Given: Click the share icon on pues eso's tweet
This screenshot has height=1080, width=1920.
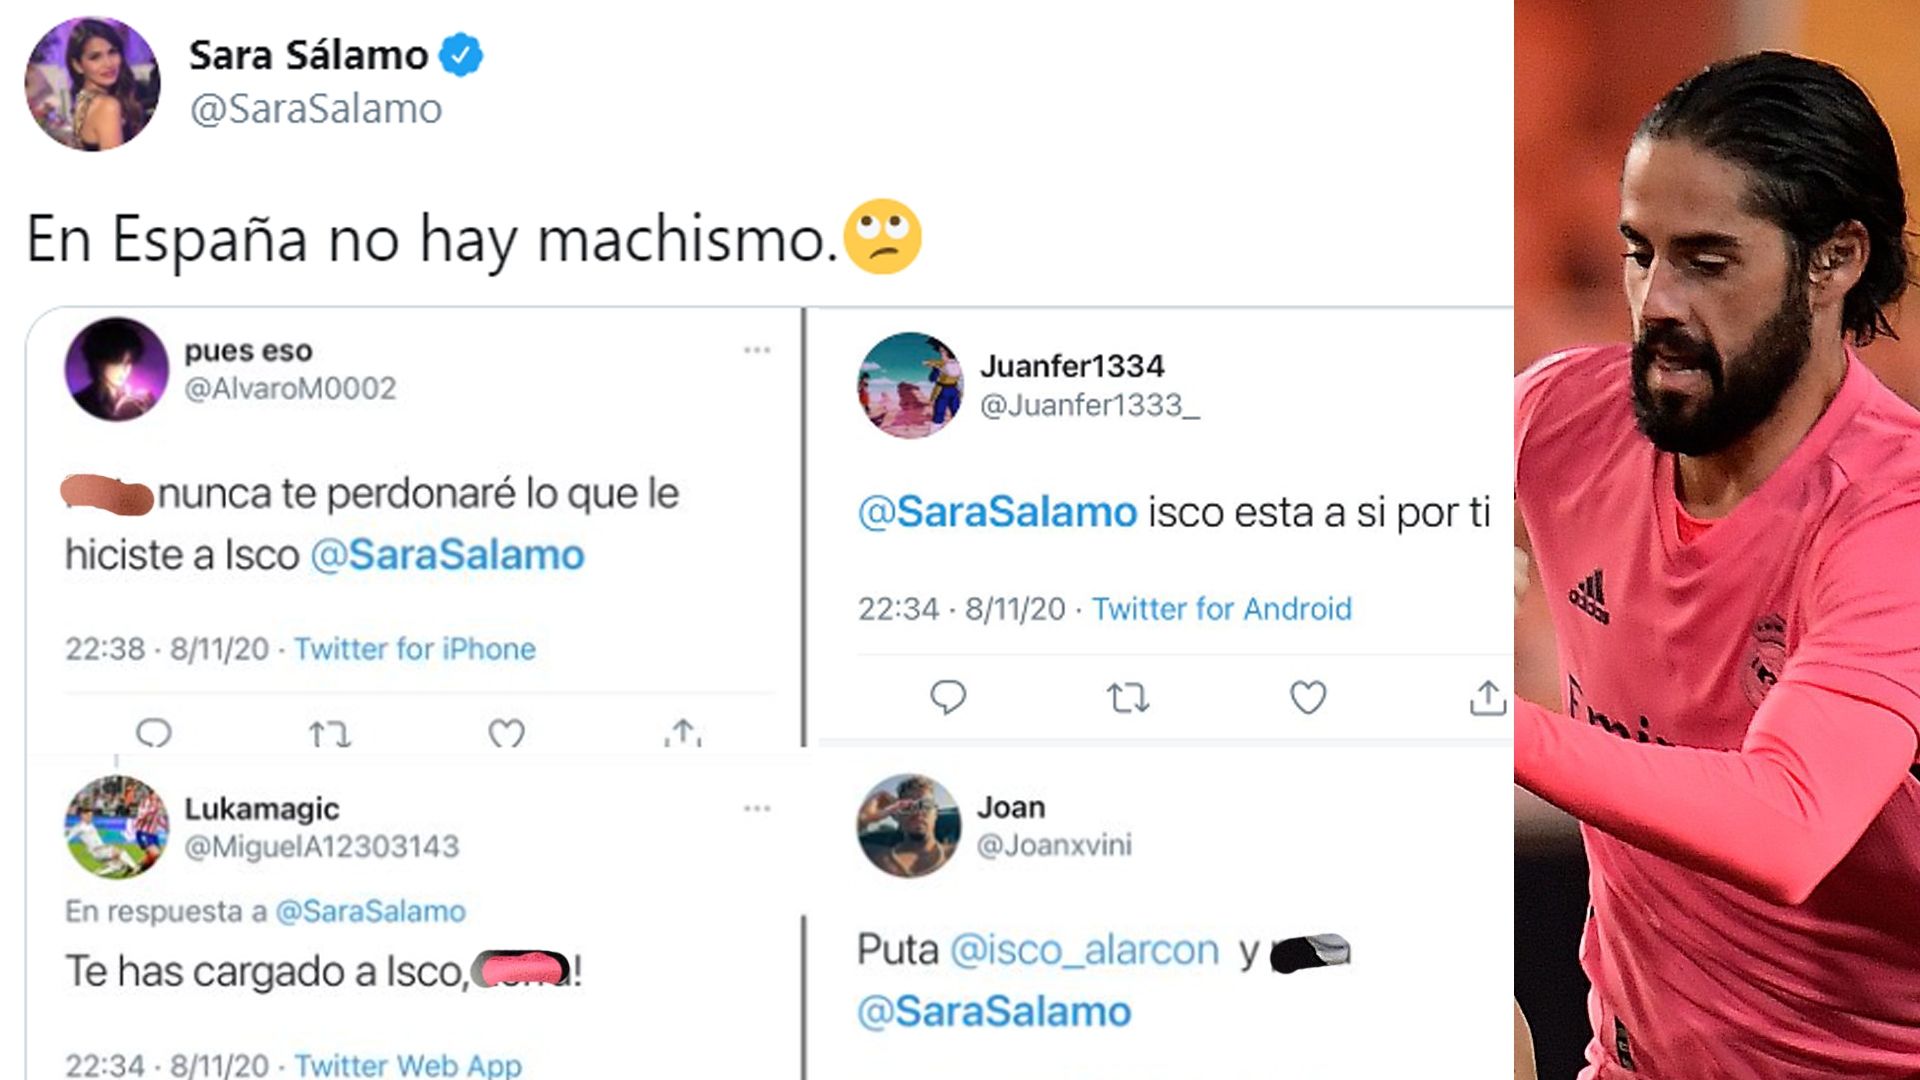Looking at the screenshot, I should pos(684,734).
